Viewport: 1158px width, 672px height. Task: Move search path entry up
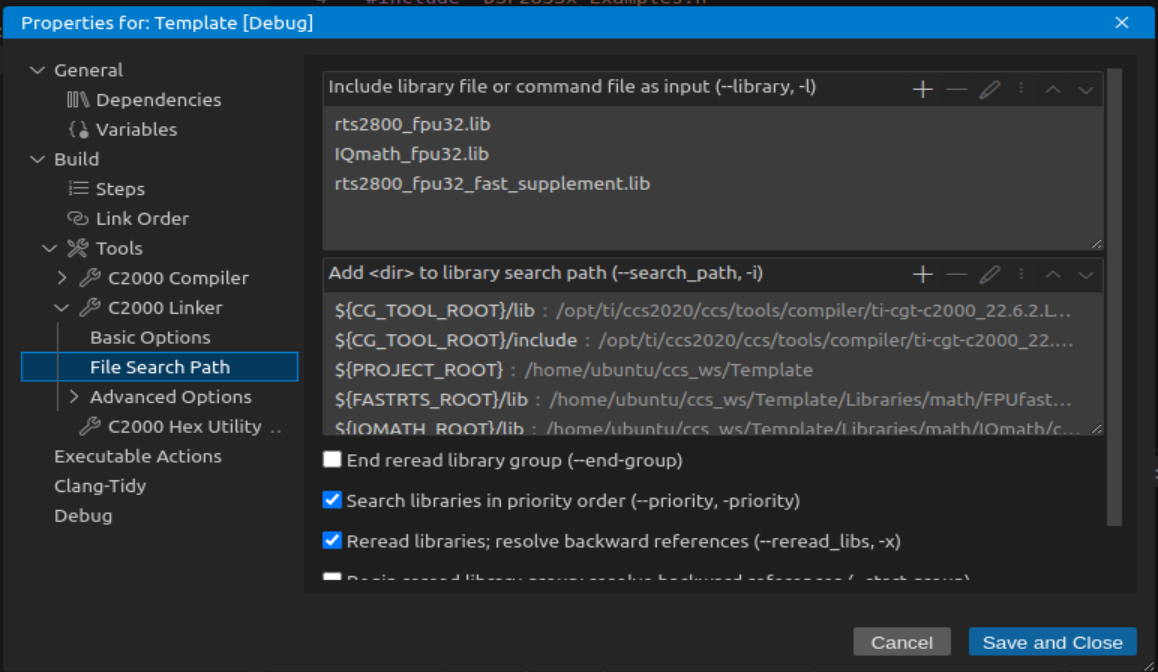[1053, 275]
